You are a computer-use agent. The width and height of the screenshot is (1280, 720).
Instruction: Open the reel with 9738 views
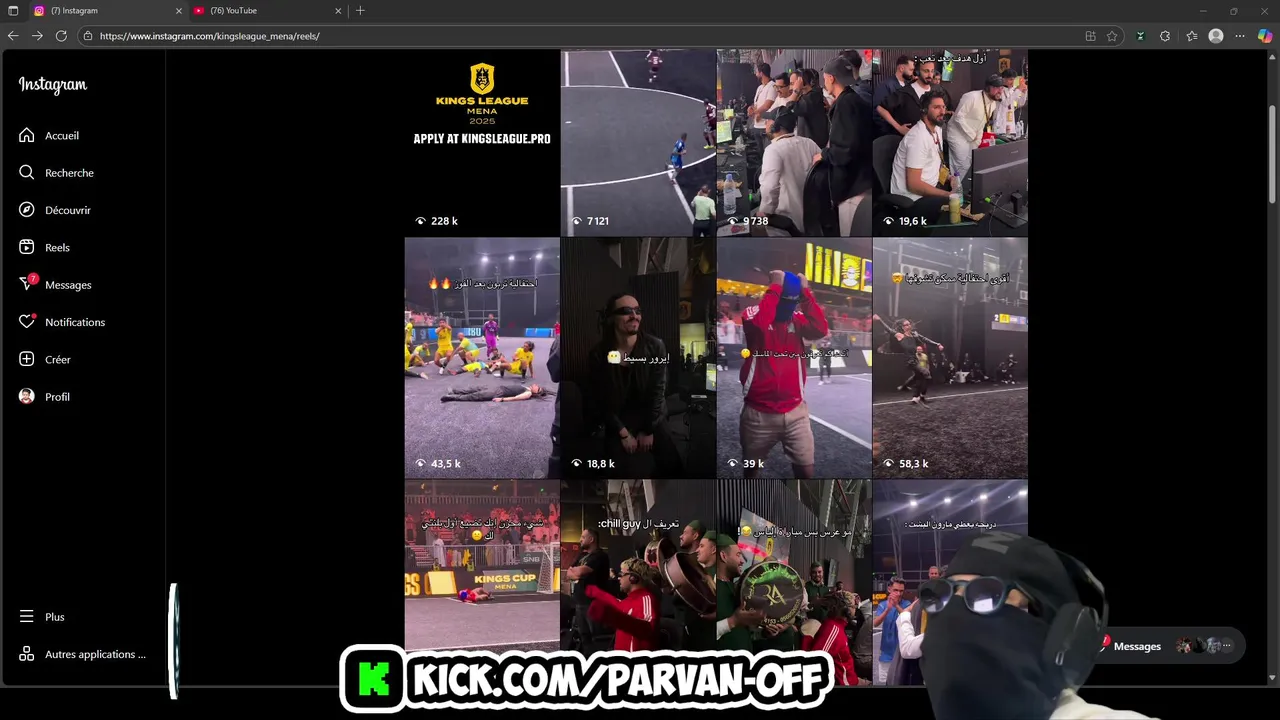click(x=794, y=142)
